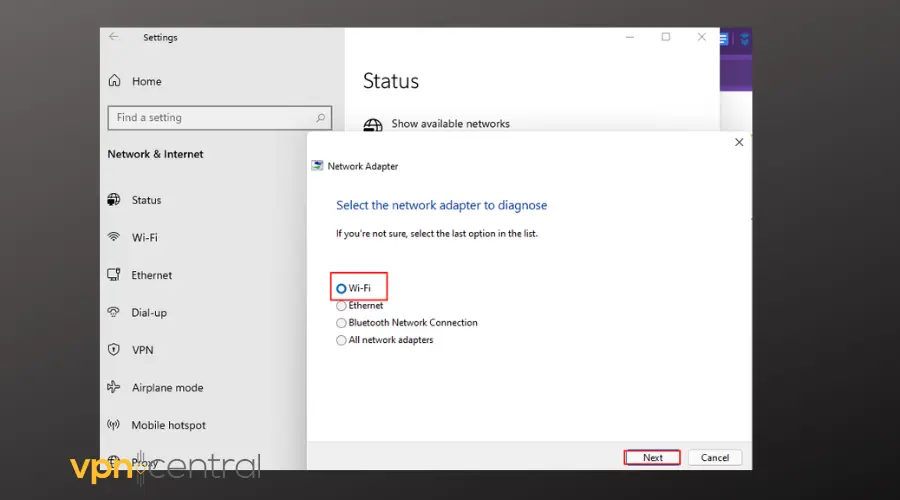Click the Status globe icon
900x500 pixels.
click(x=114, y=200)
